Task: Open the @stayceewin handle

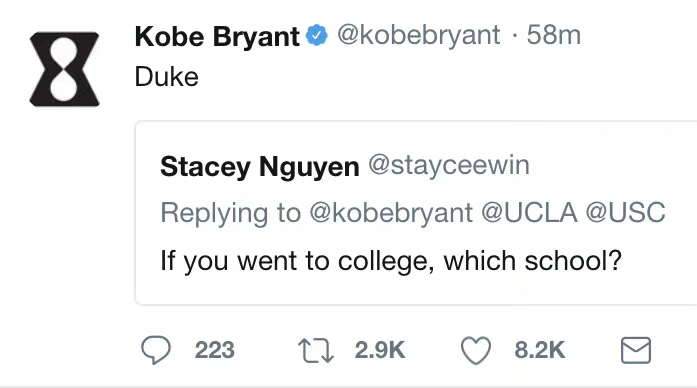Action: point(449,166)
